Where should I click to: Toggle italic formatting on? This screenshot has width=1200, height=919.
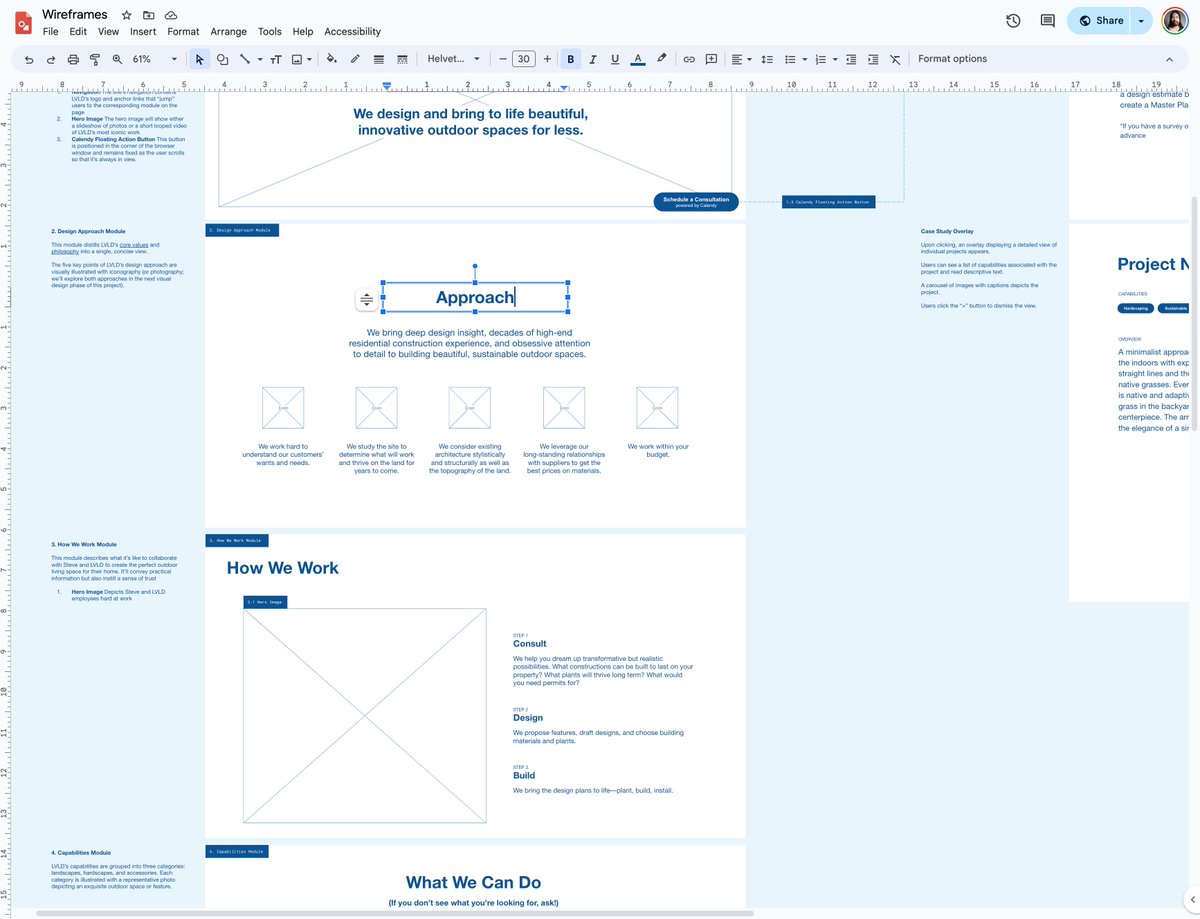(x=594, y=58)
